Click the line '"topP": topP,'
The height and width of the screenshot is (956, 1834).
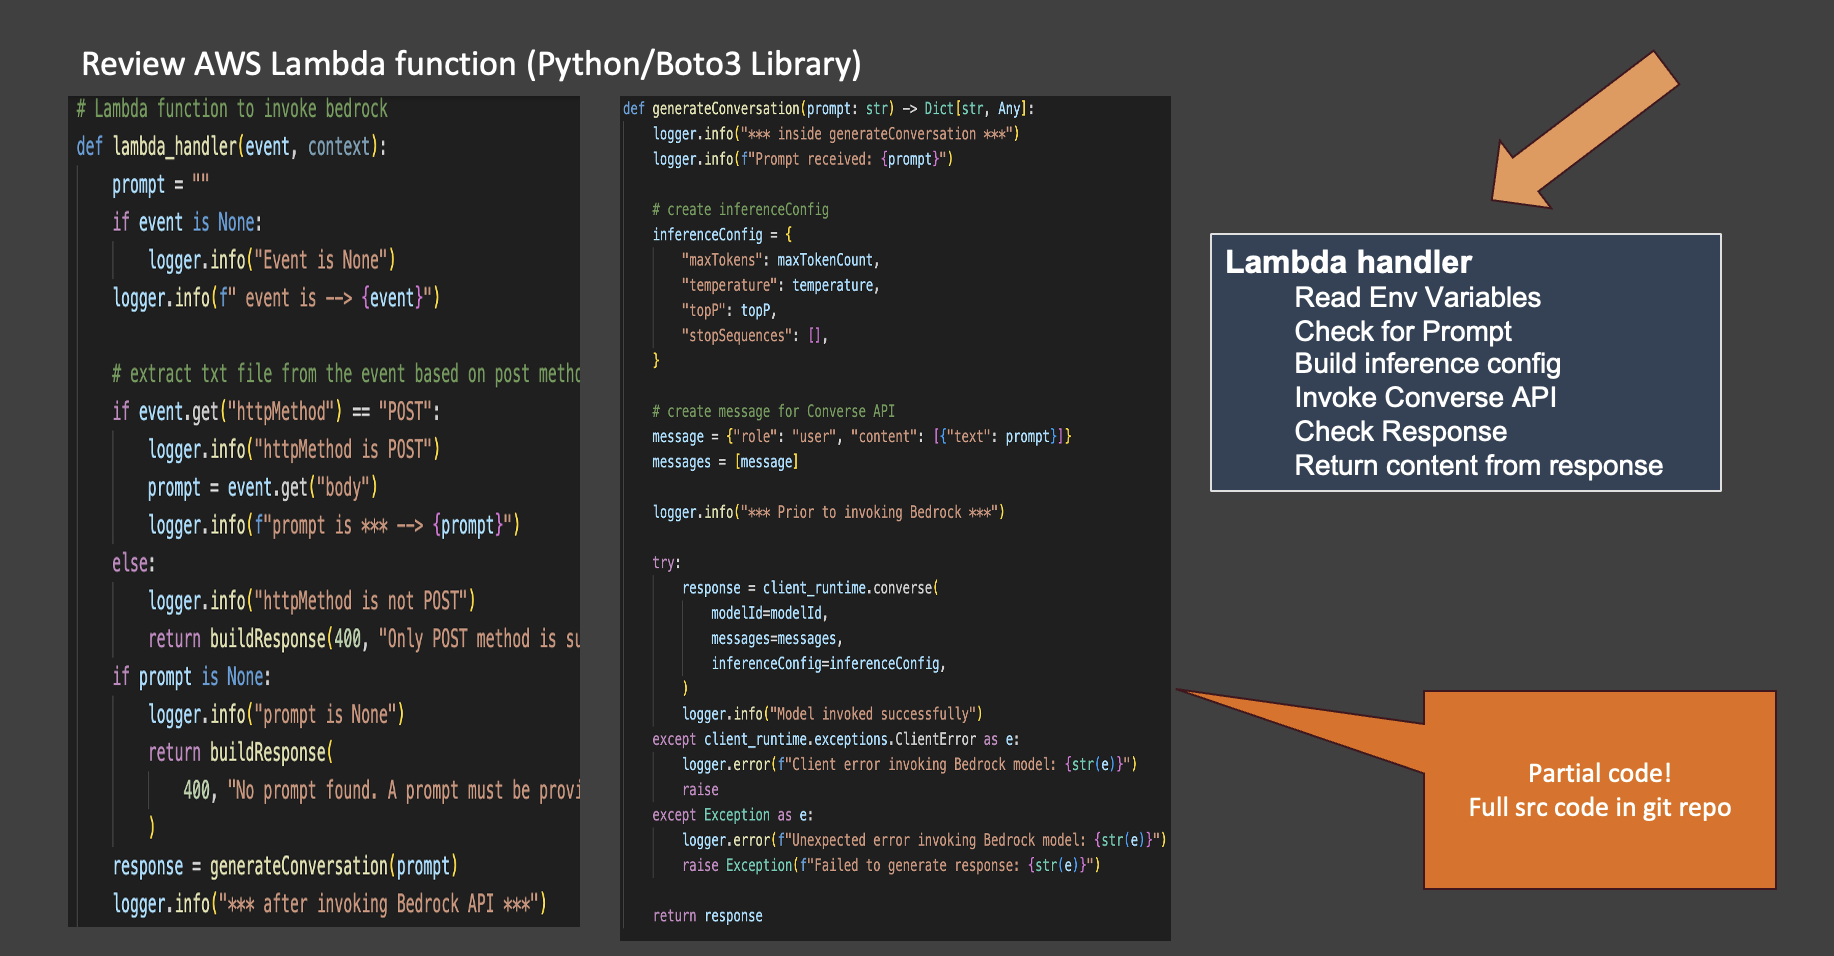[729, 311]
